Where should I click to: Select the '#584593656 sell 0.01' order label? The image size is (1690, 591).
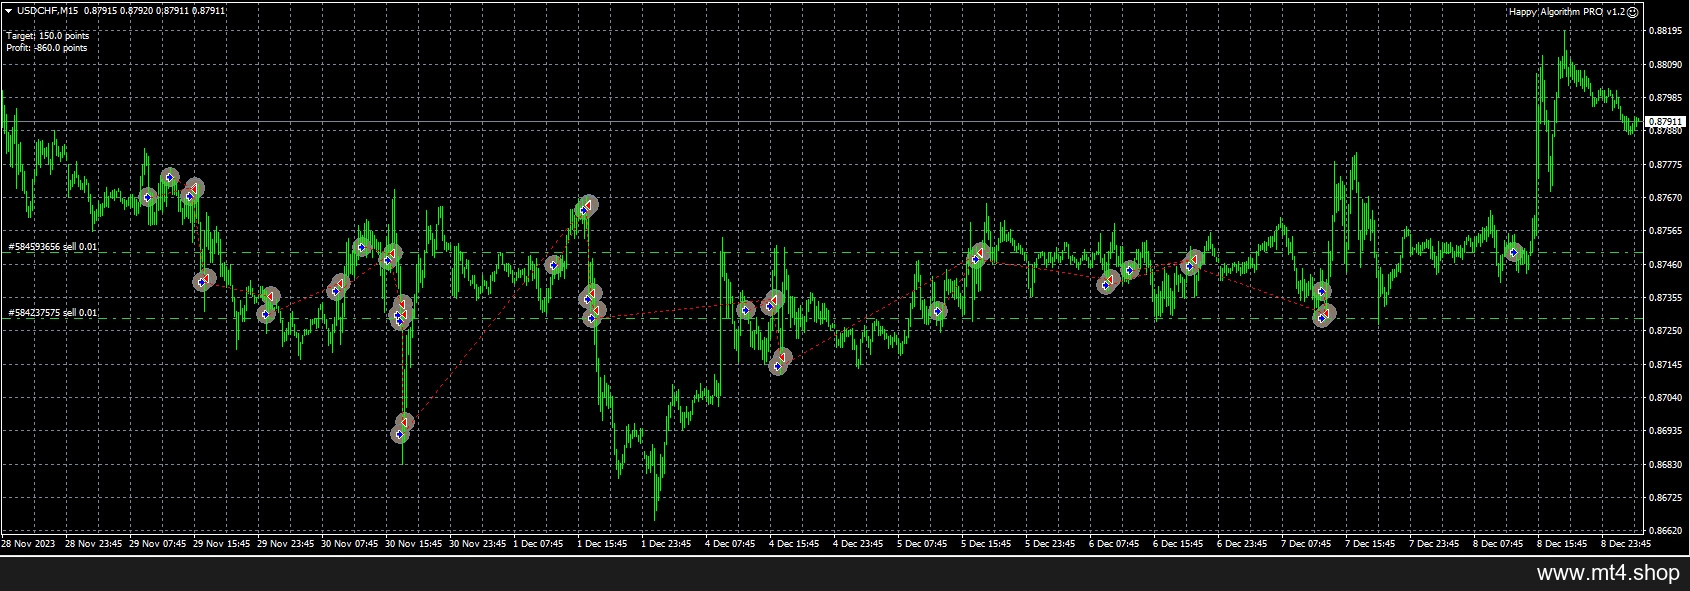click(x=53, y=246)
